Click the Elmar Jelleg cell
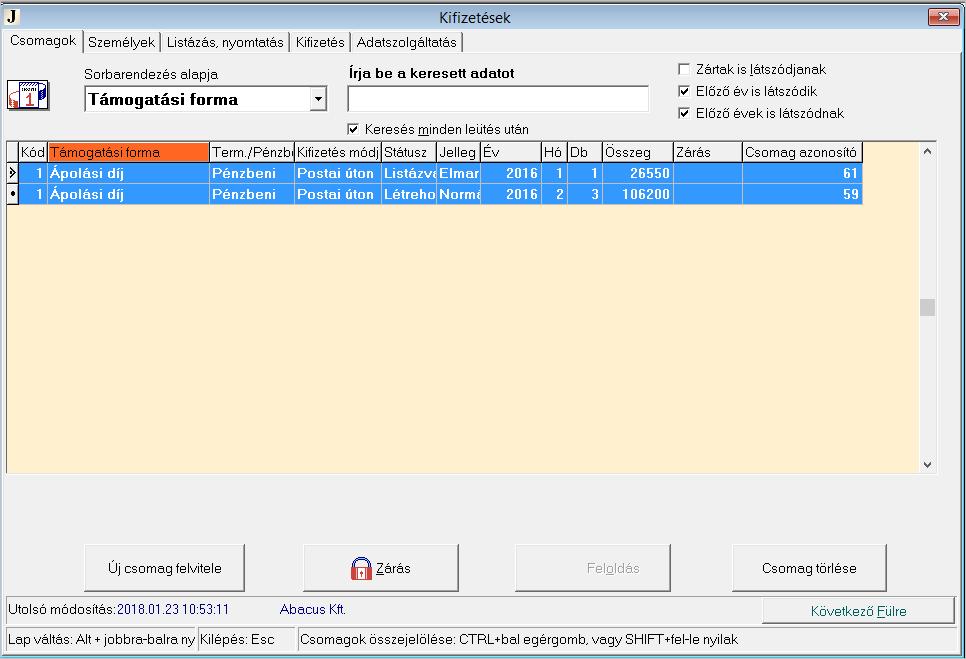The image size is (966, 659). pyautogui.click(x=458, y=173)
